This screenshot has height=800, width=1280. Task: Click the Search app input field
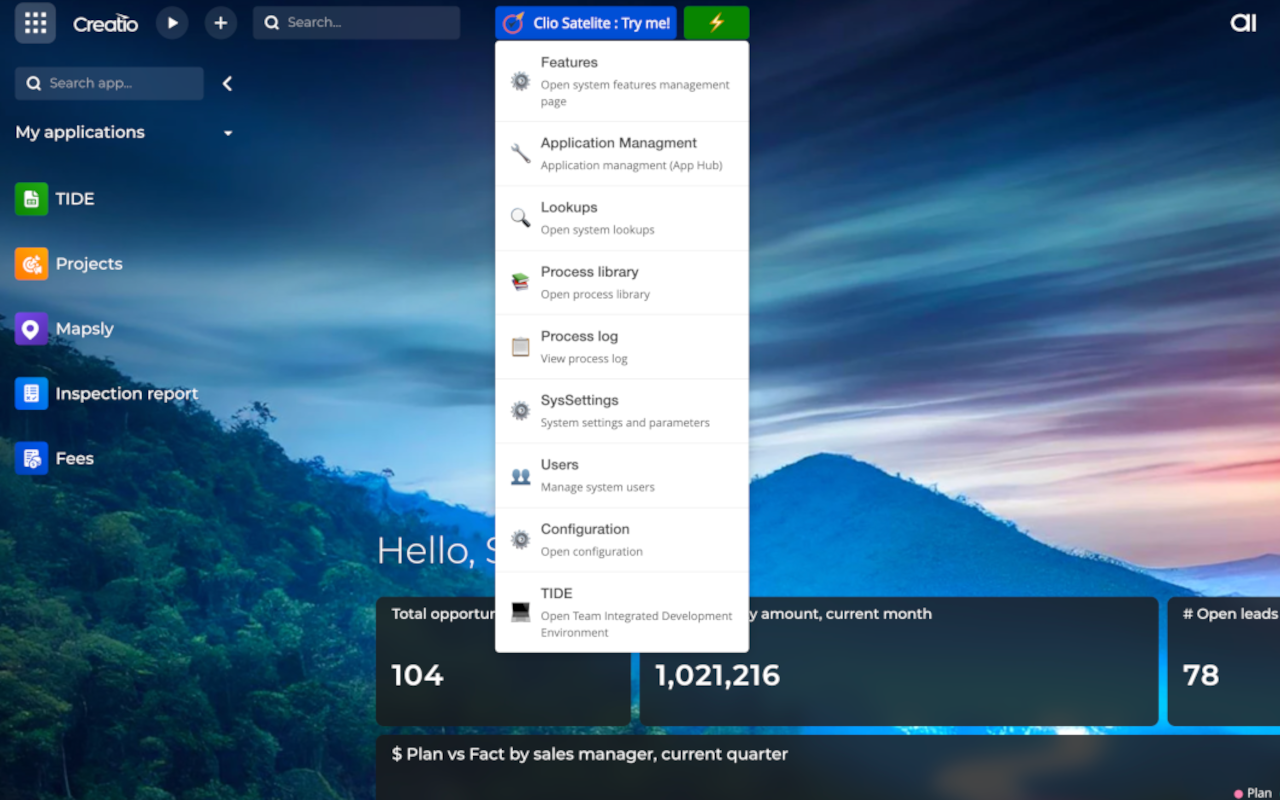pyautogui.click(x=109, y=84)
